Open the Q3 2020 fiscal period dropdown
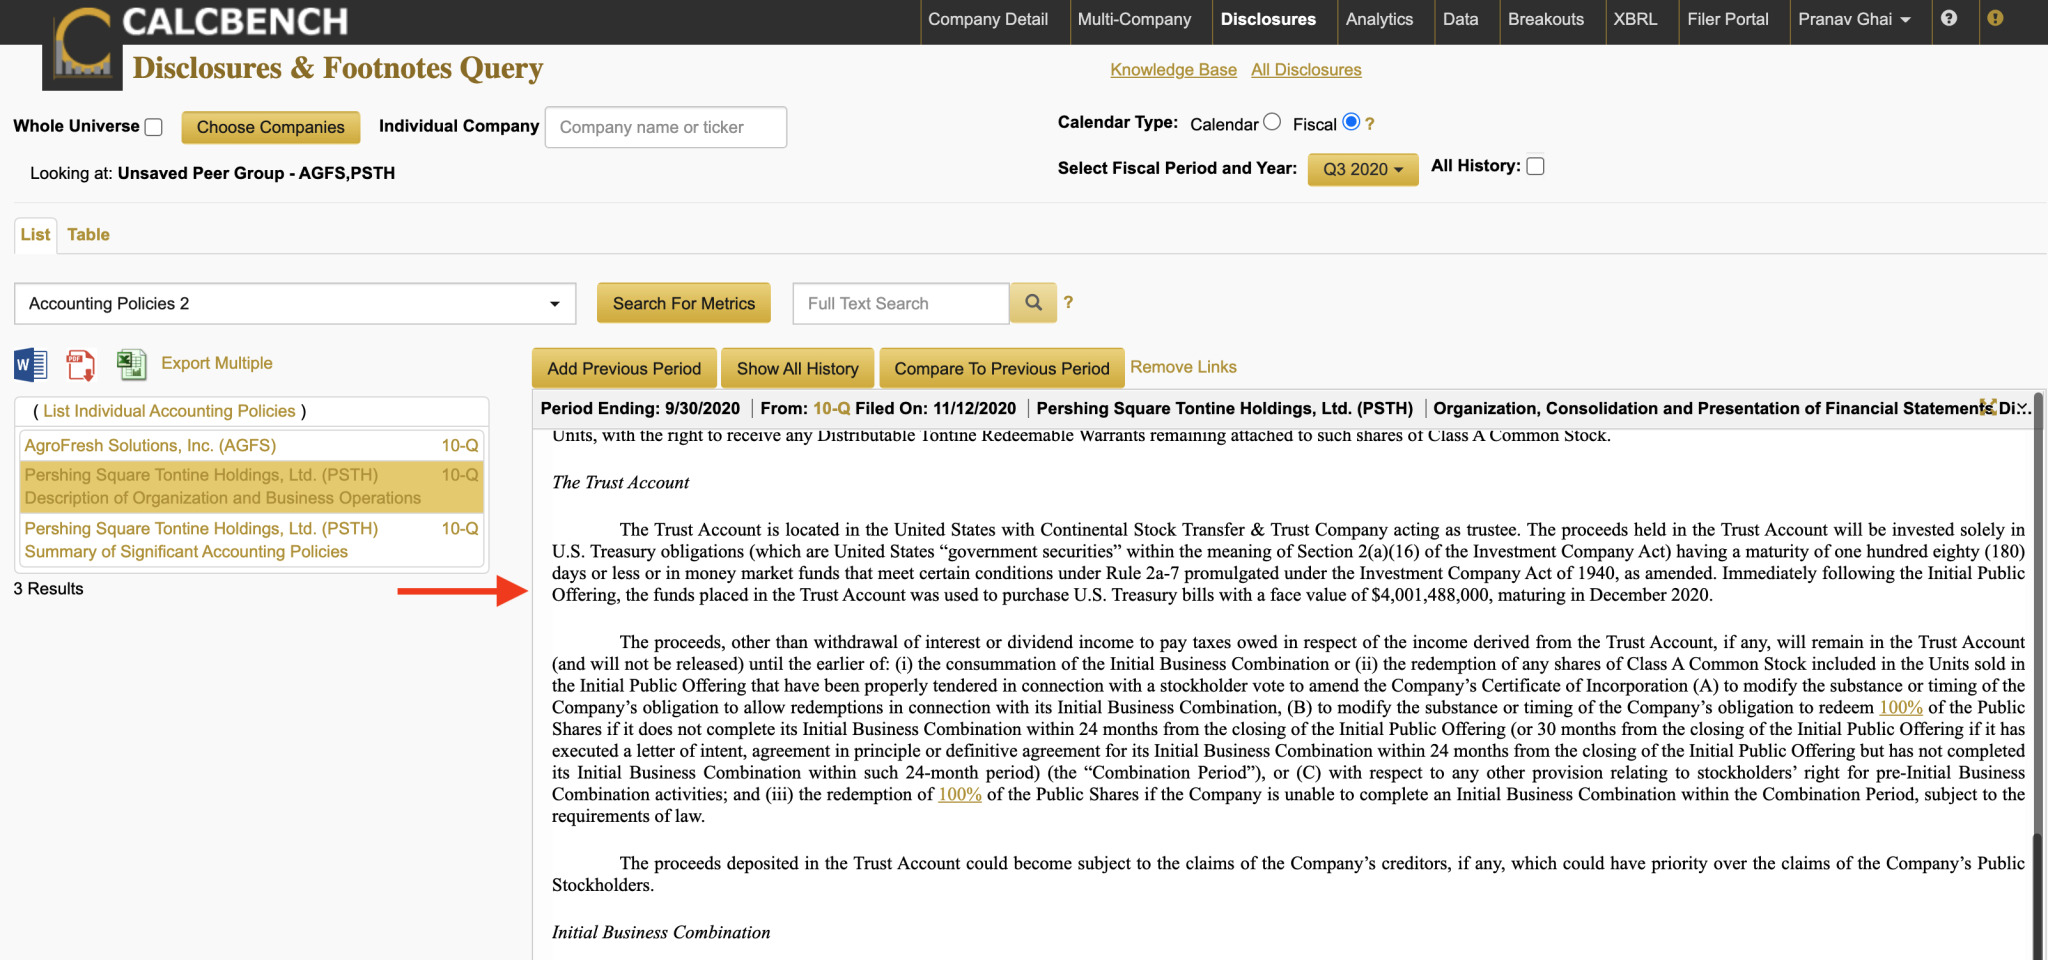The height and width of the screenshot is (960, 2048). [1362, 169]
